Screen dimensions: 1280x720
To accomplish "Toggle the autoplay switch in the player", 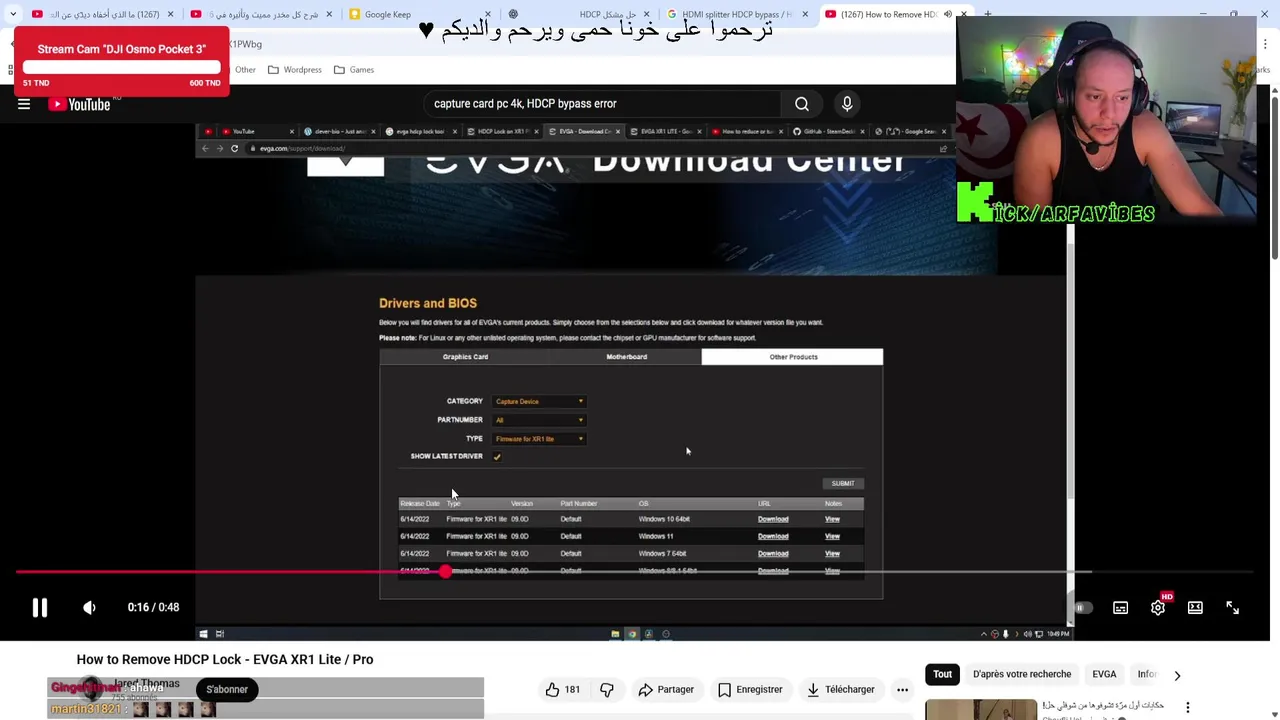I will [1080, 608].
